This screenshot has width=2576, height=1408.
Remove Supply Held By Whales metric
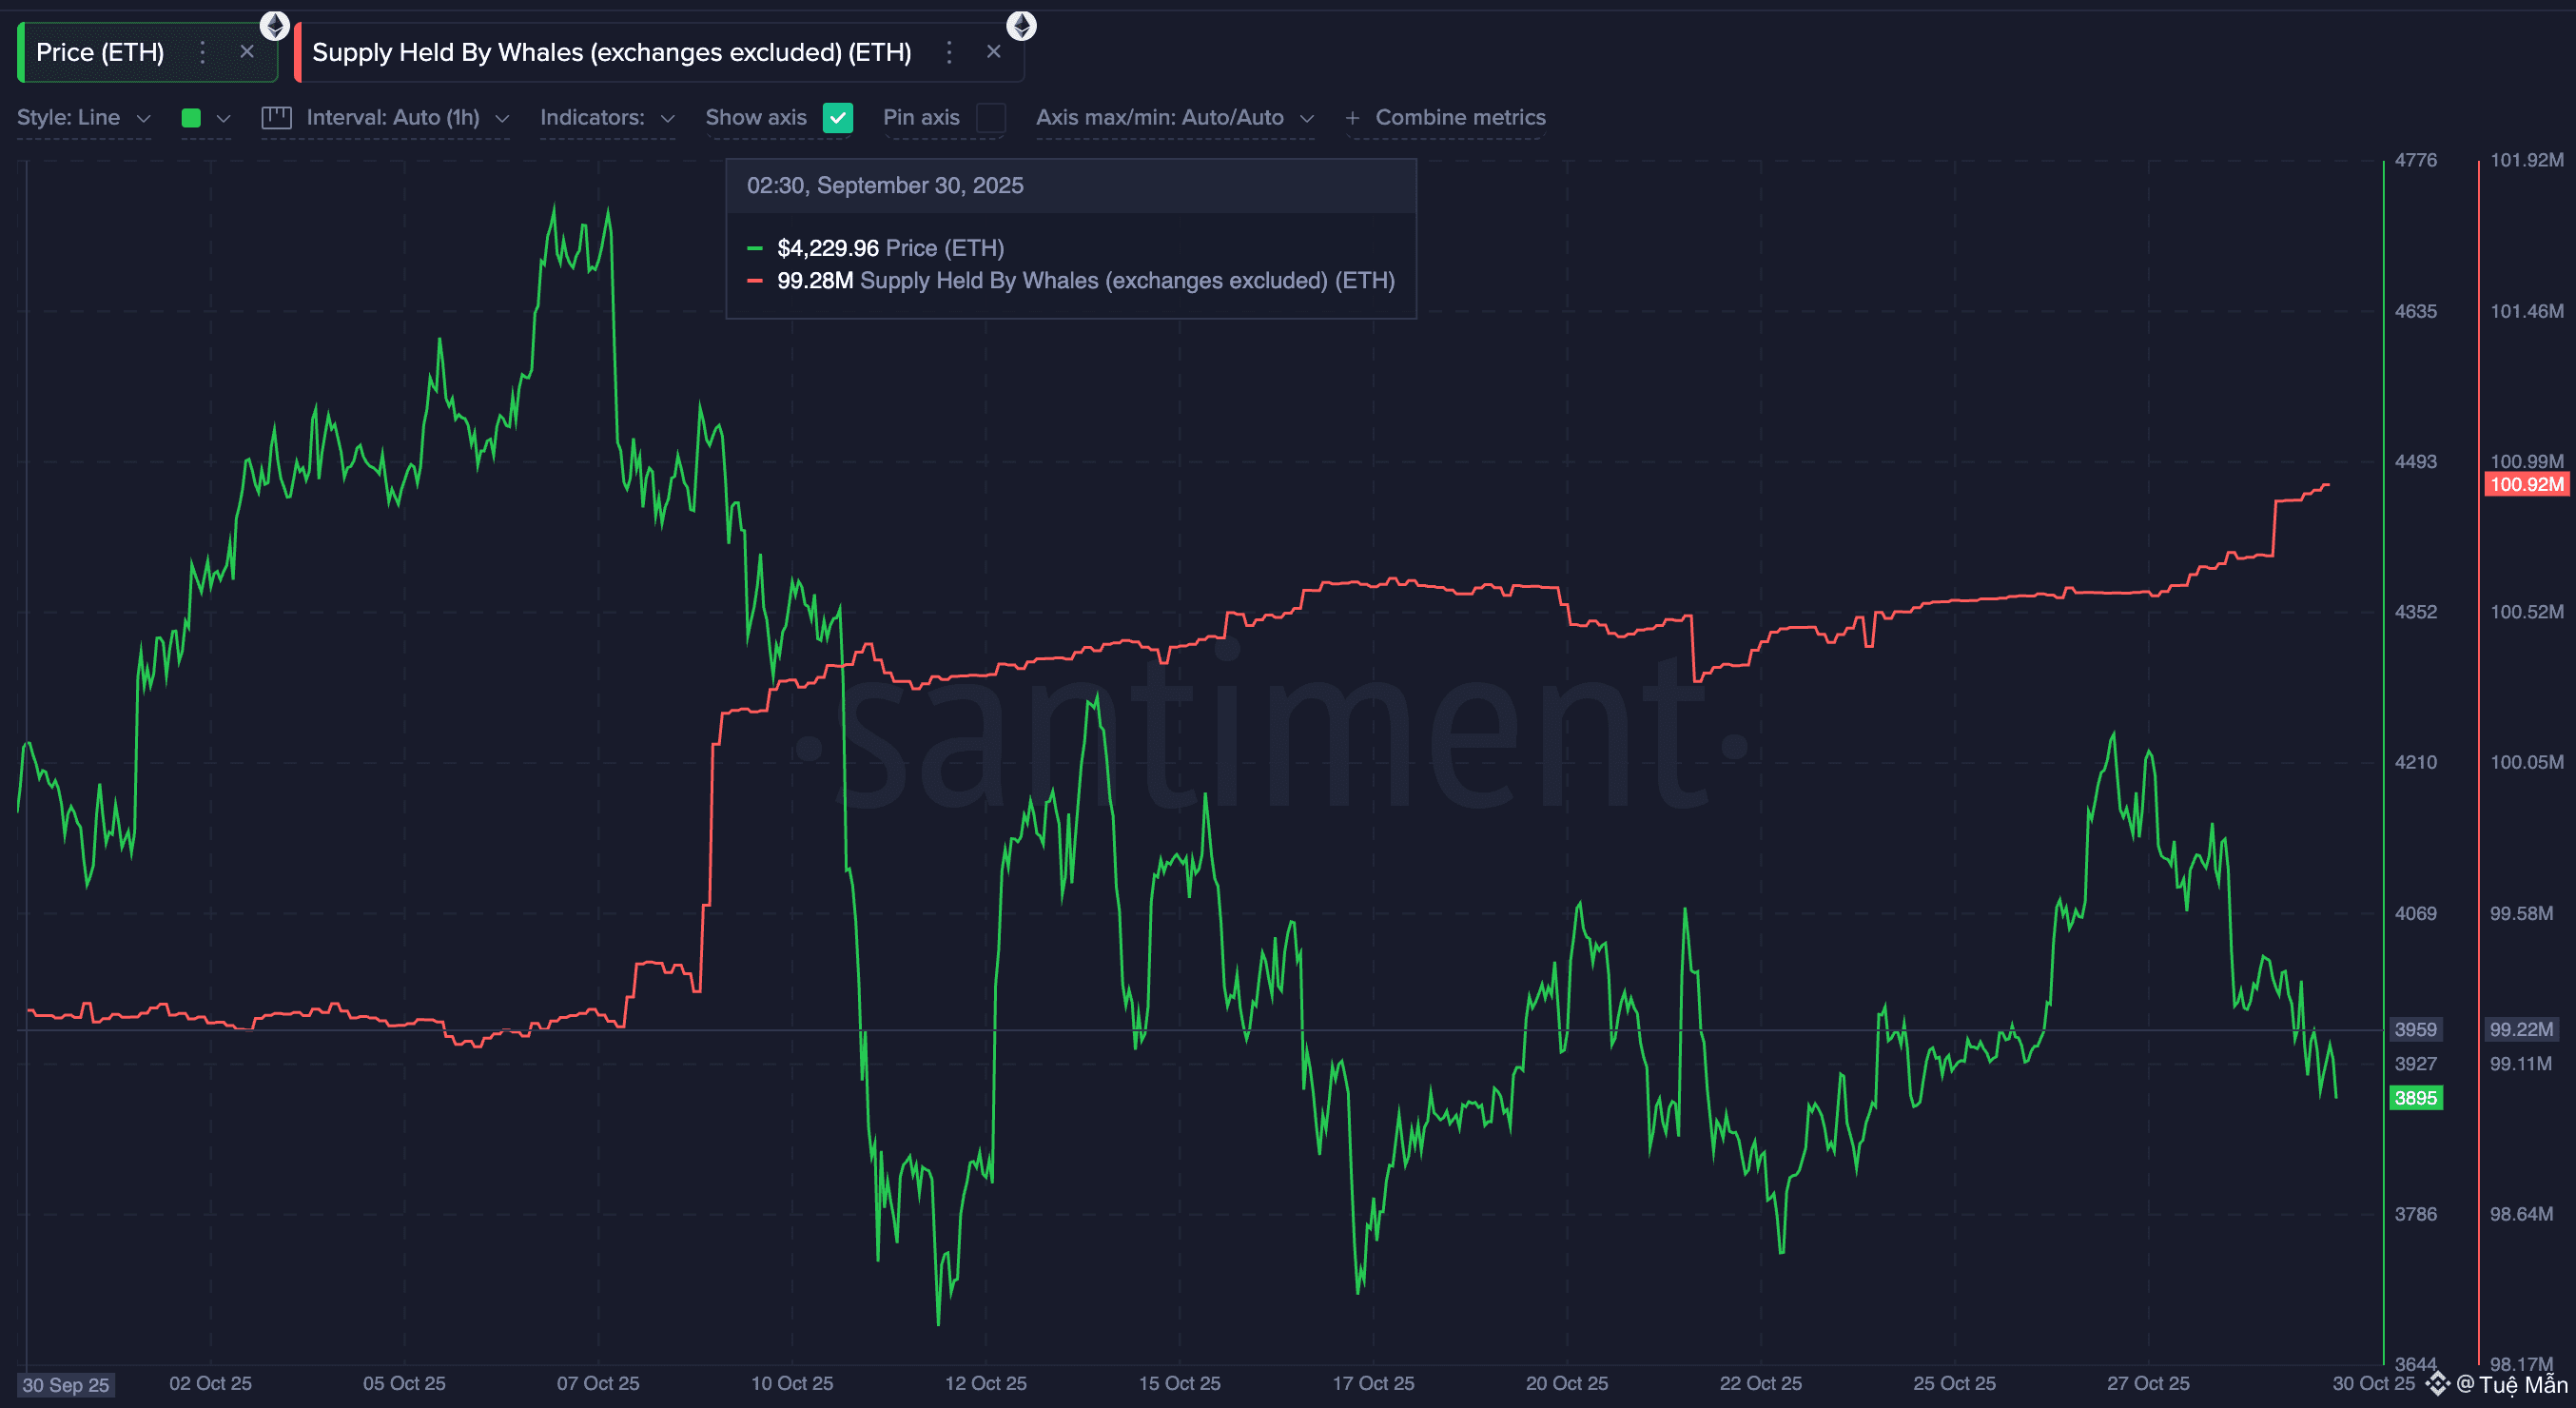tap(993, 52)
